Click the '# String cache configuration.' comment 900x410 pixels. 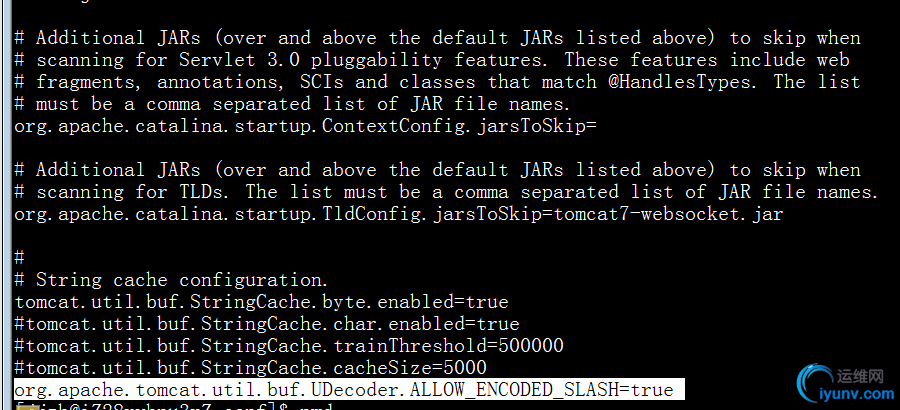tap(170, 280)
